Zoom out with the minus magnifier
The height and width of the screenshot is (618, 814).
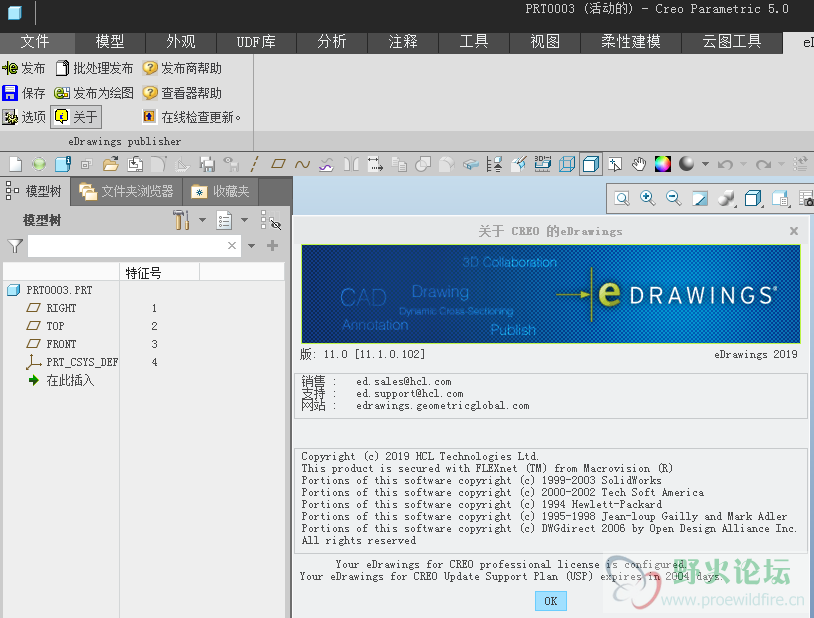(673, 198)
